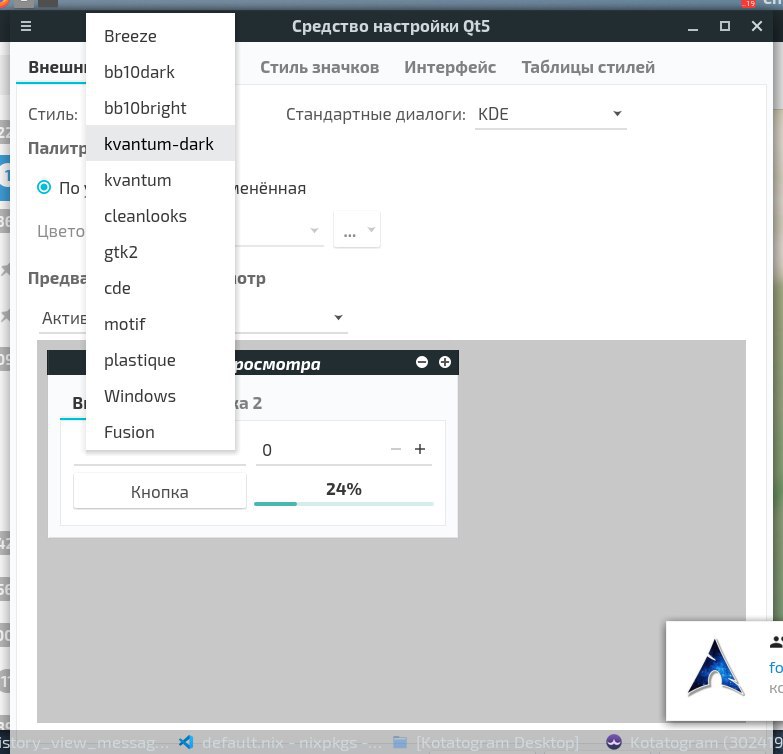Choose bb10bright style from list
Viewport: 783px width, 754px height.
(160, 108)
